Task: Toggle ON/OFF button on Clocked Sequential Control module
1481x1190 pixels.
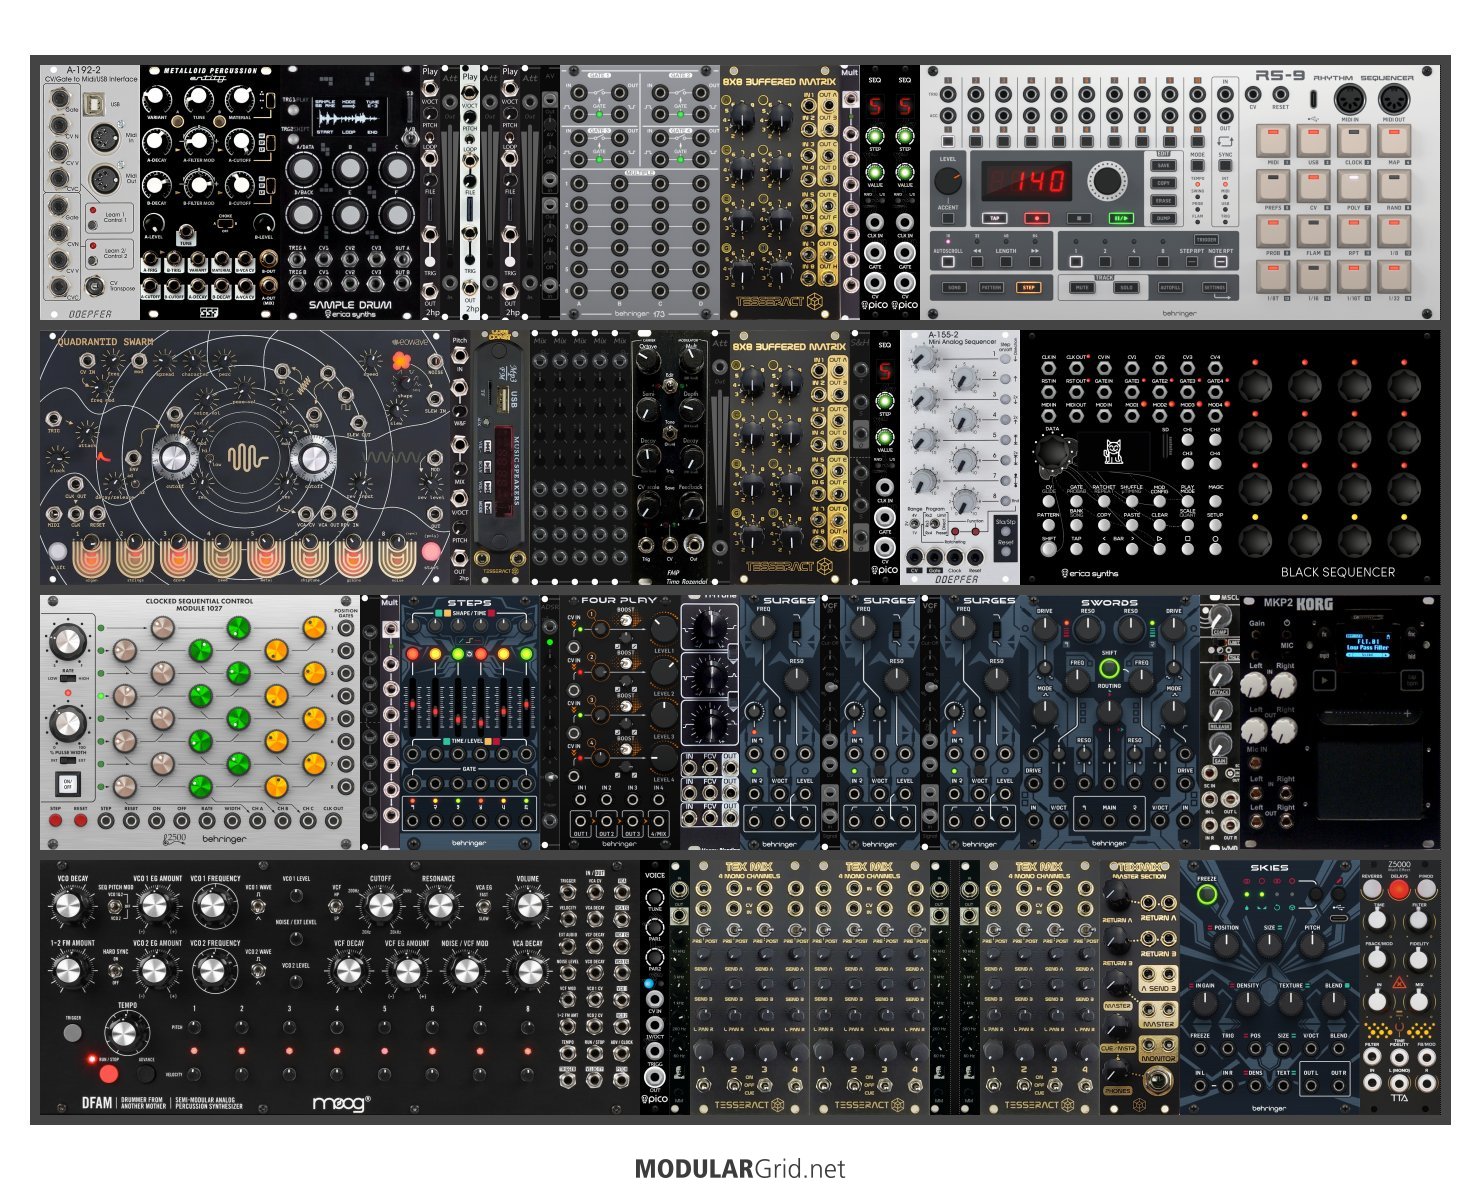Action: click(x=68, y=782)
